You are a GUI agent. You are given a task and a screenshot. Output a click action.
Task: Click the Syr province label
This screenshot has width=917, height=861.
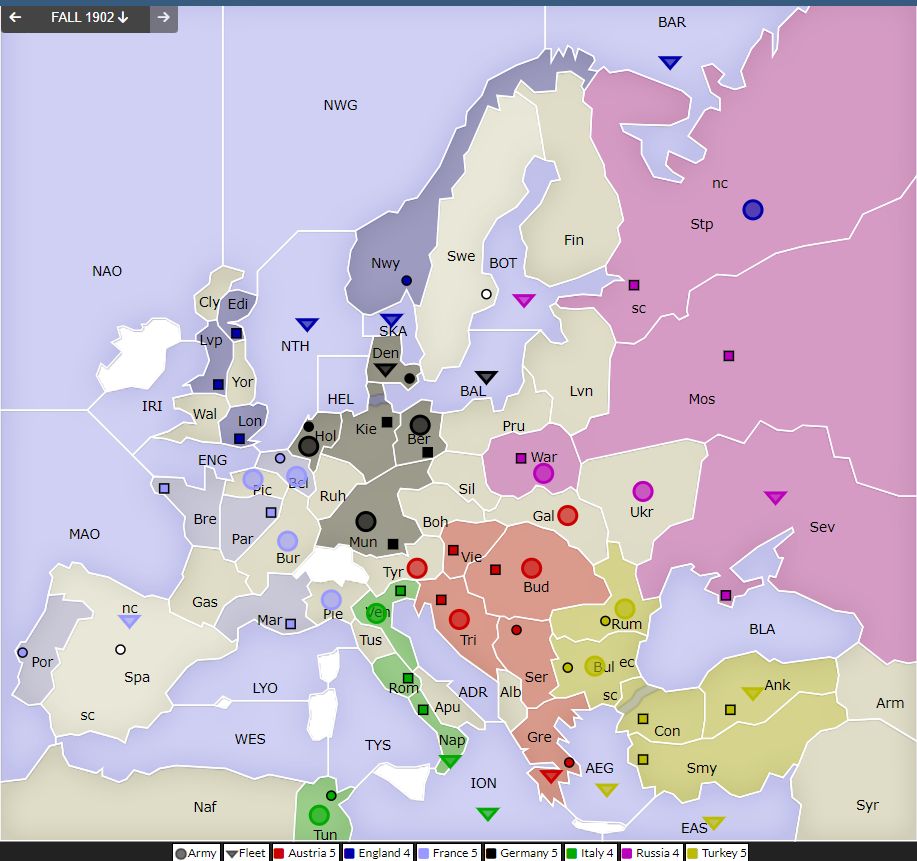tap(867, 805)
